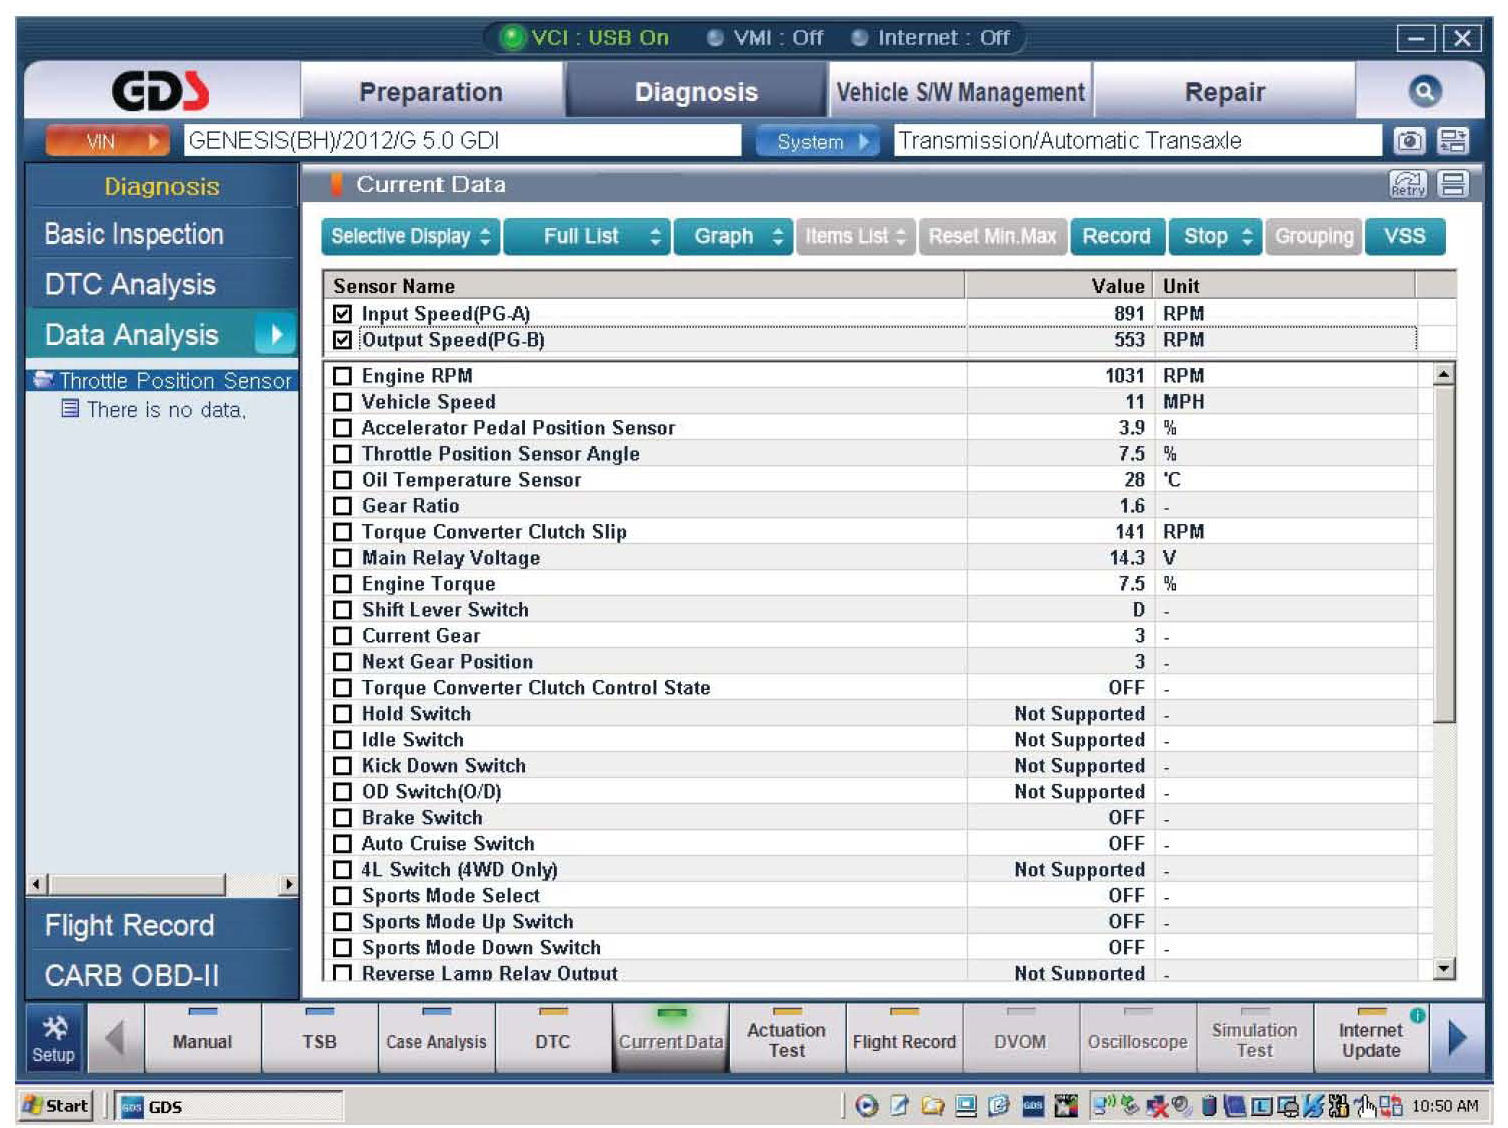Check the Oil Temperature Sensor box

[x=343, y=480]
